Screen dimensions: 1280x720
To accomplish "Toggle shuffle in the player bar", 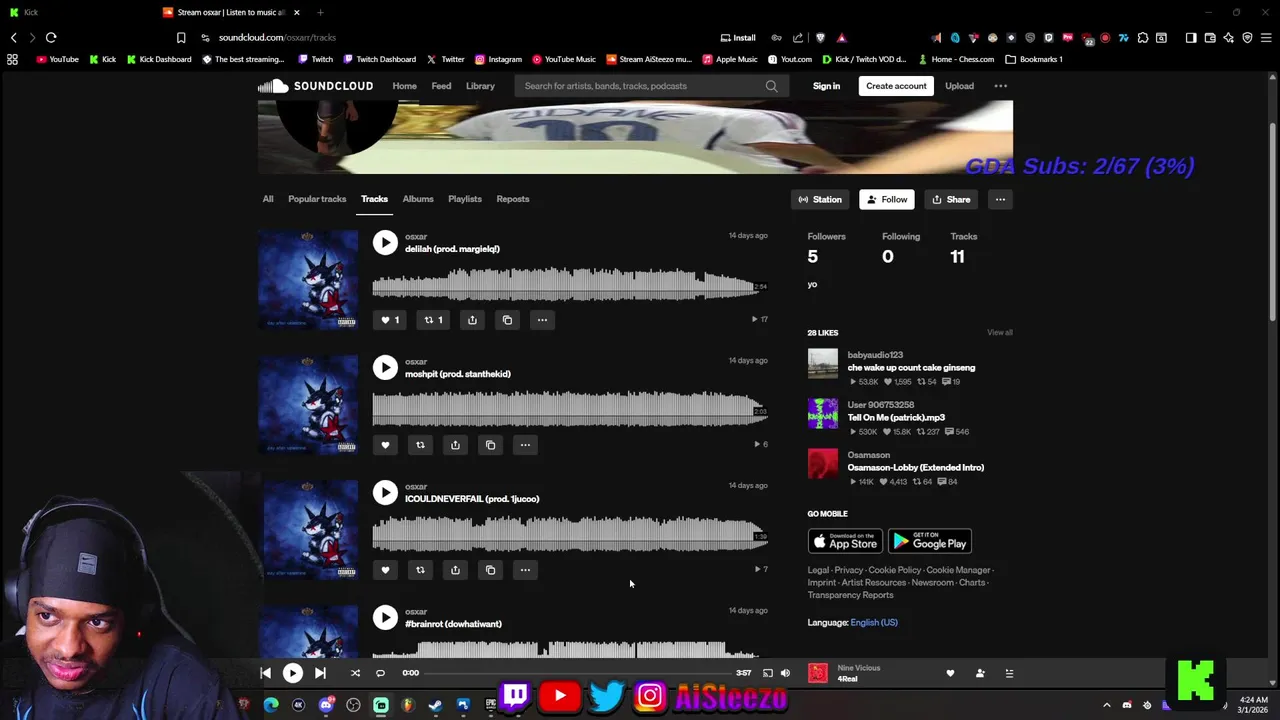I will tap(355, 674).
